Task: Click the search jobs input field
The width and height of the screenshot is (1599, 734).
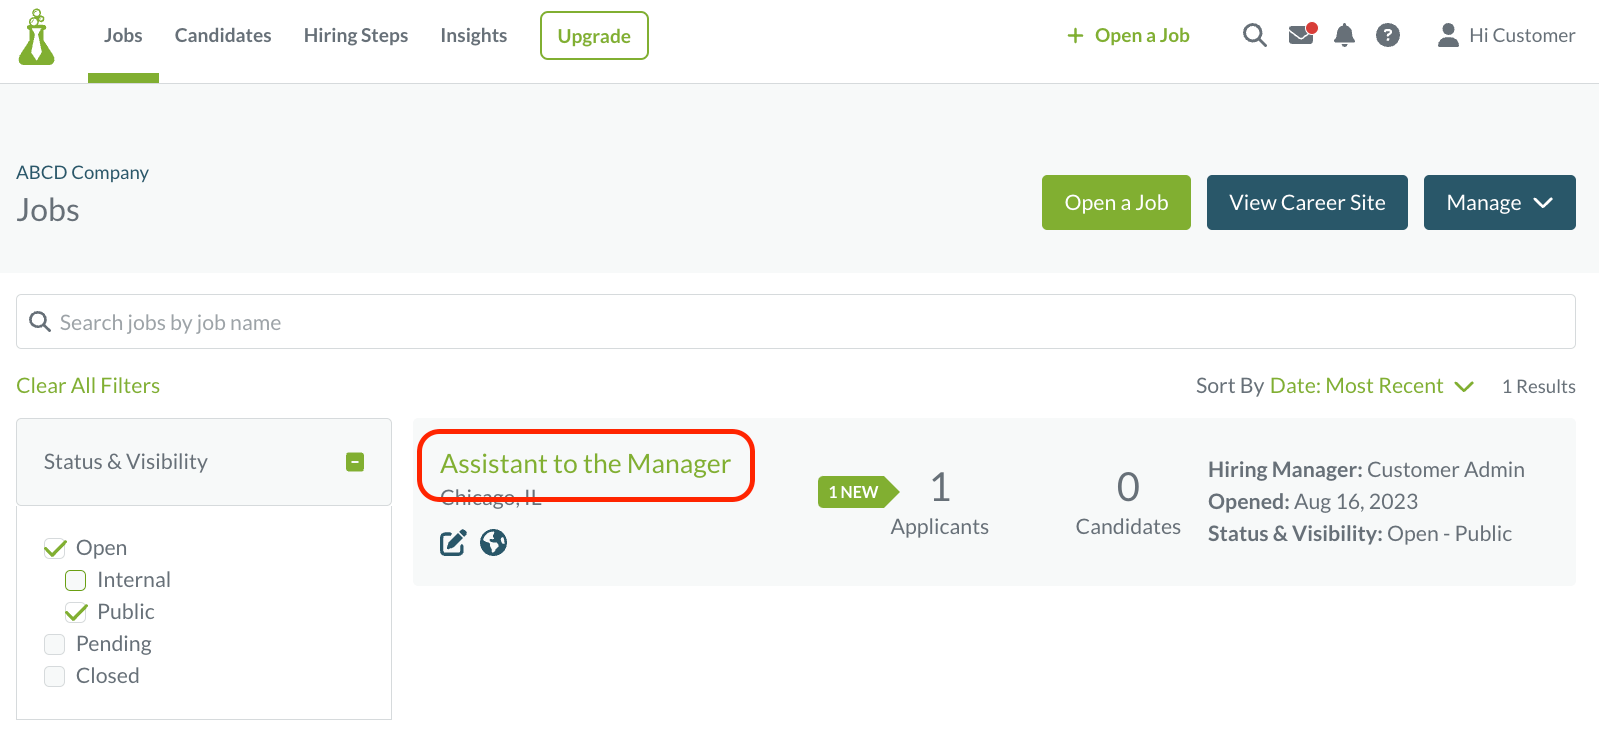Action: click(x=400, y=321)
